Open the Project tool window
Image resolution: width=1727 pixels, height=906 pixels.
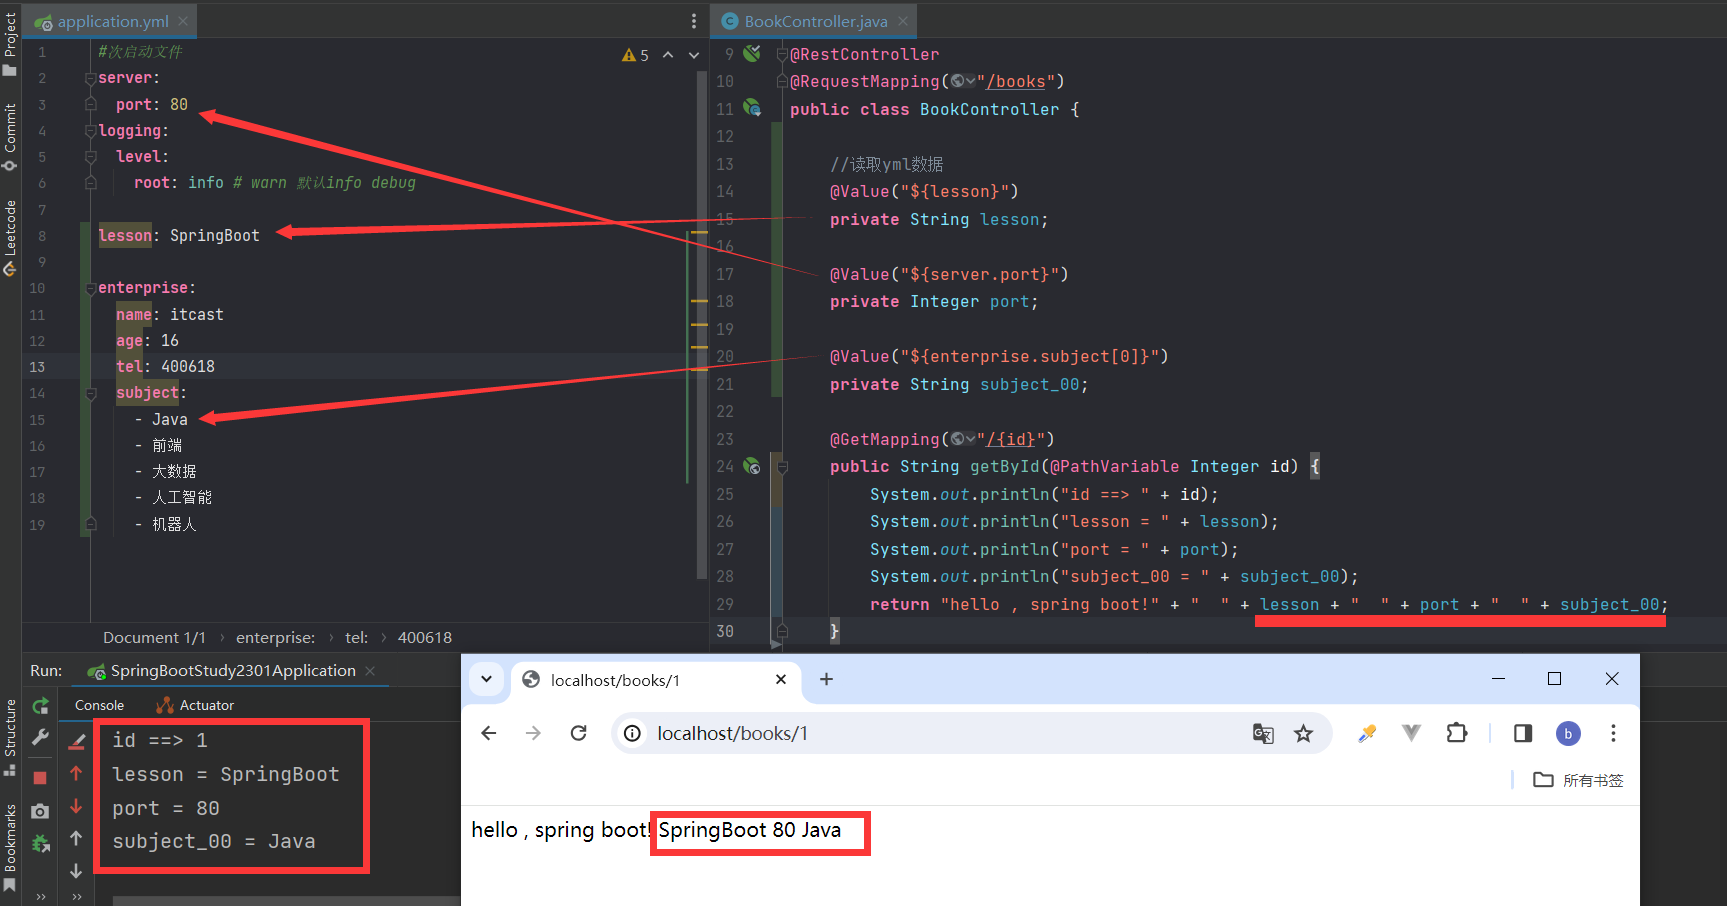(x=10, y=44)
